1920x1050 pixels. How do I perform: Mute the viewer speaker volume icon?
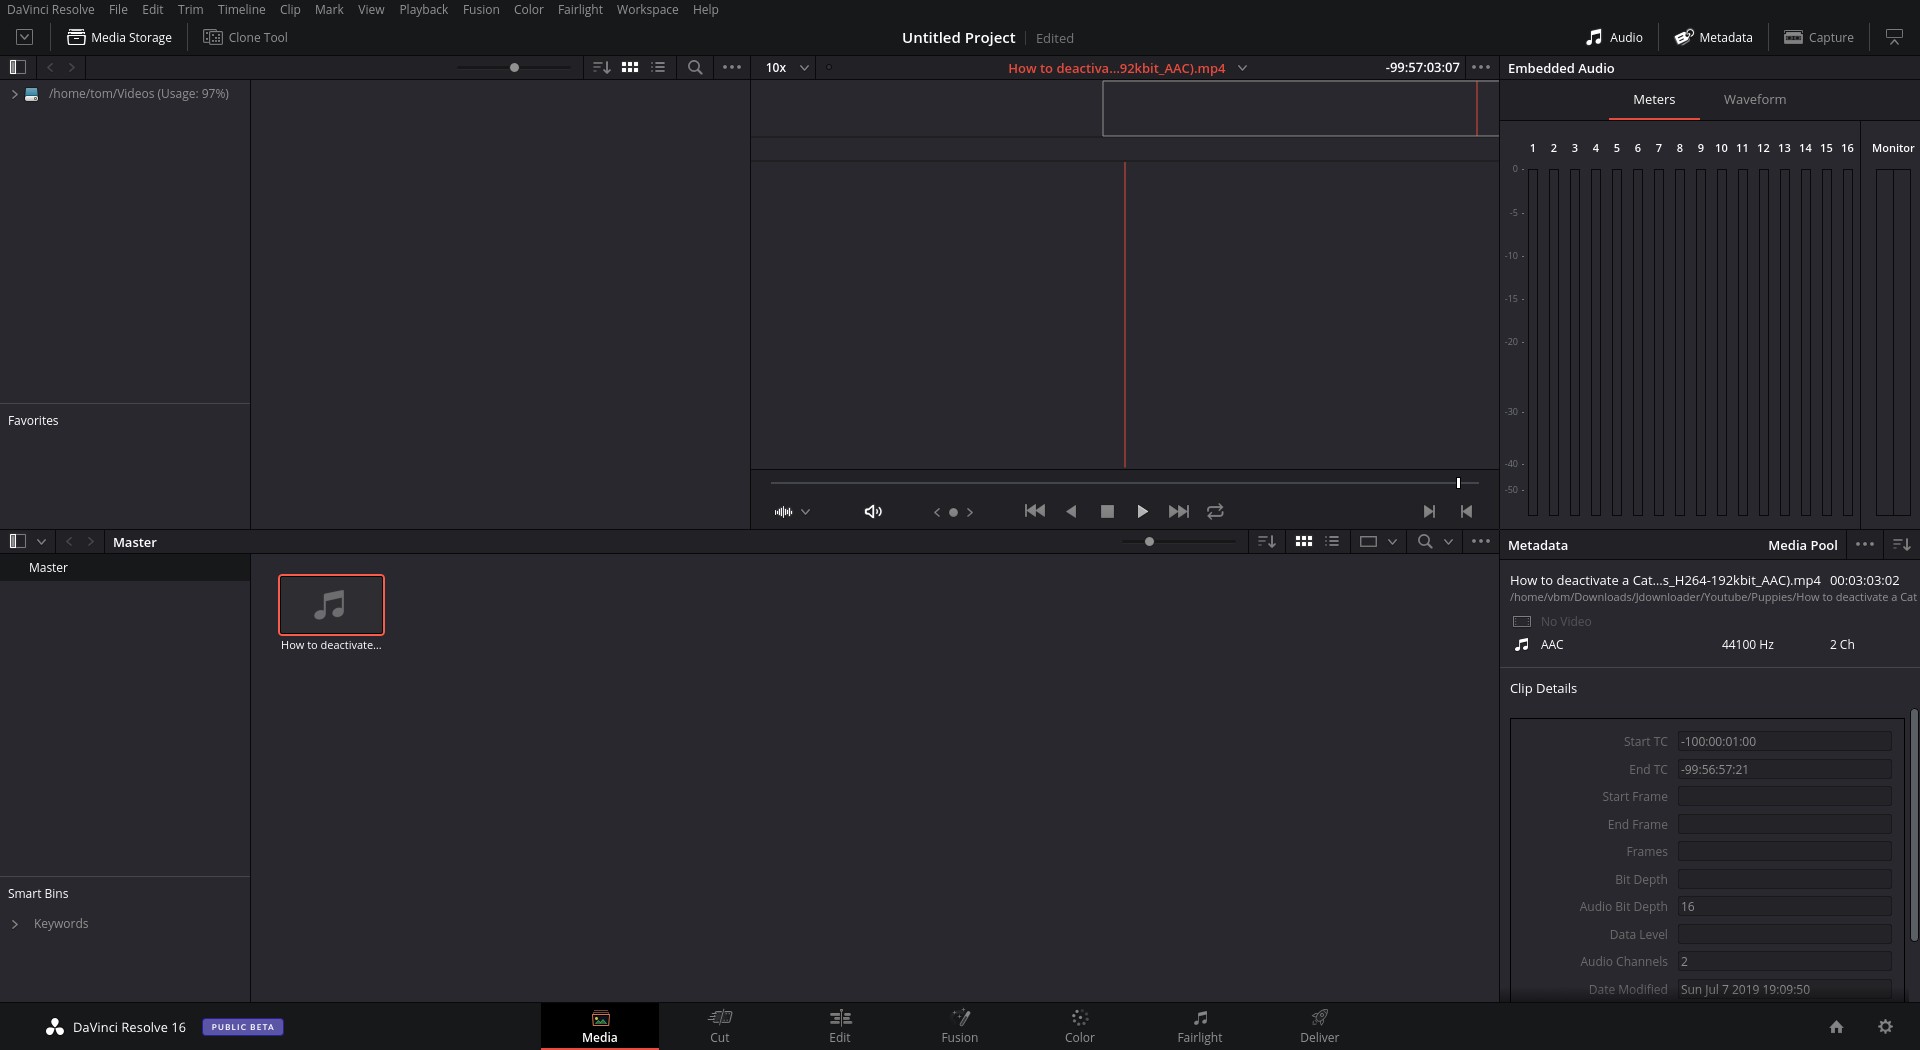pos(873,511)
